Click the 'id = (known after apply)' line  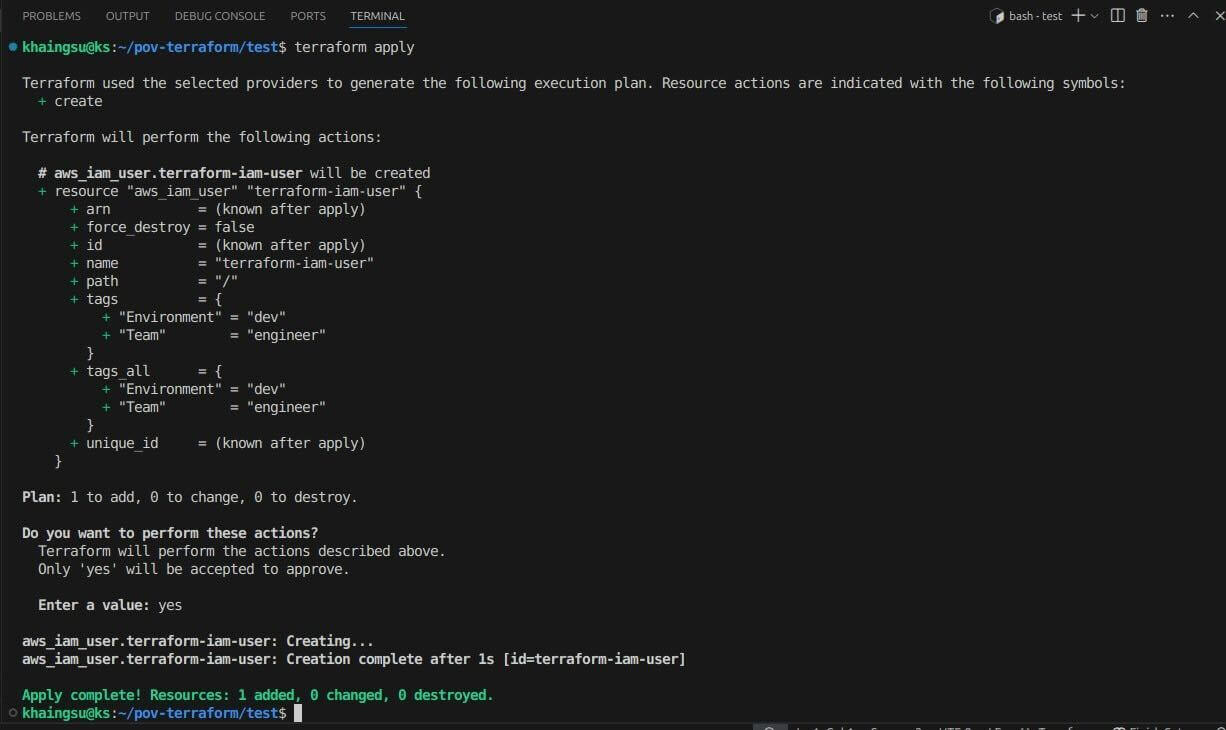(x=218, y=245)
